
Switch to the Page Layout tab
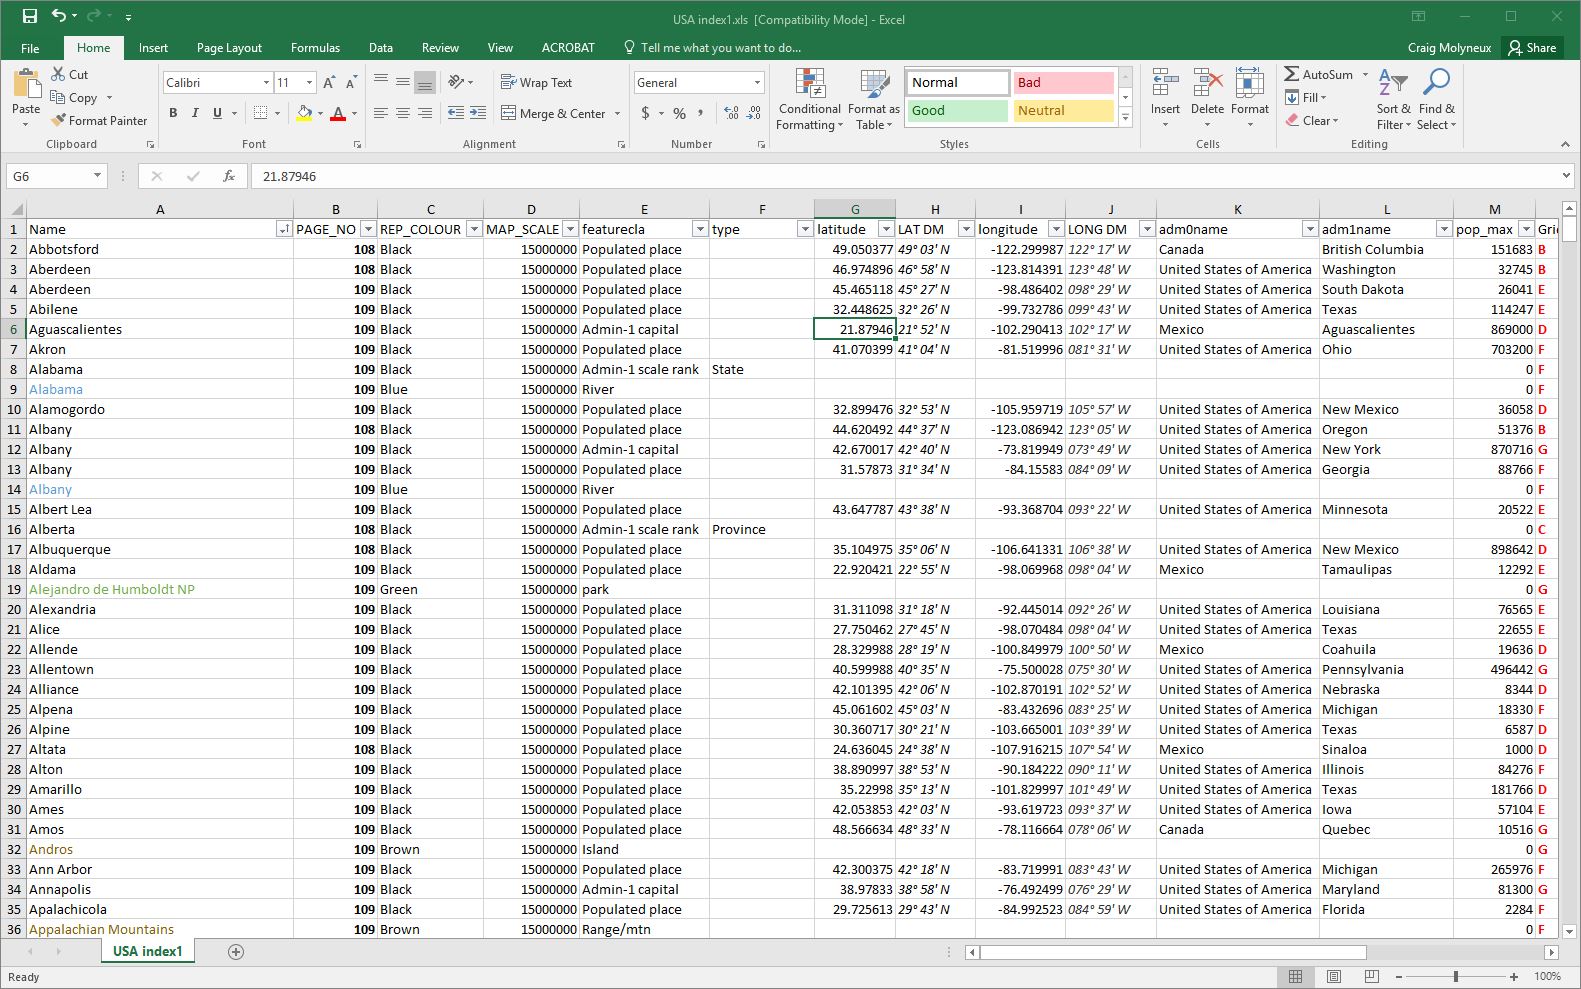[x=229, y=48]
